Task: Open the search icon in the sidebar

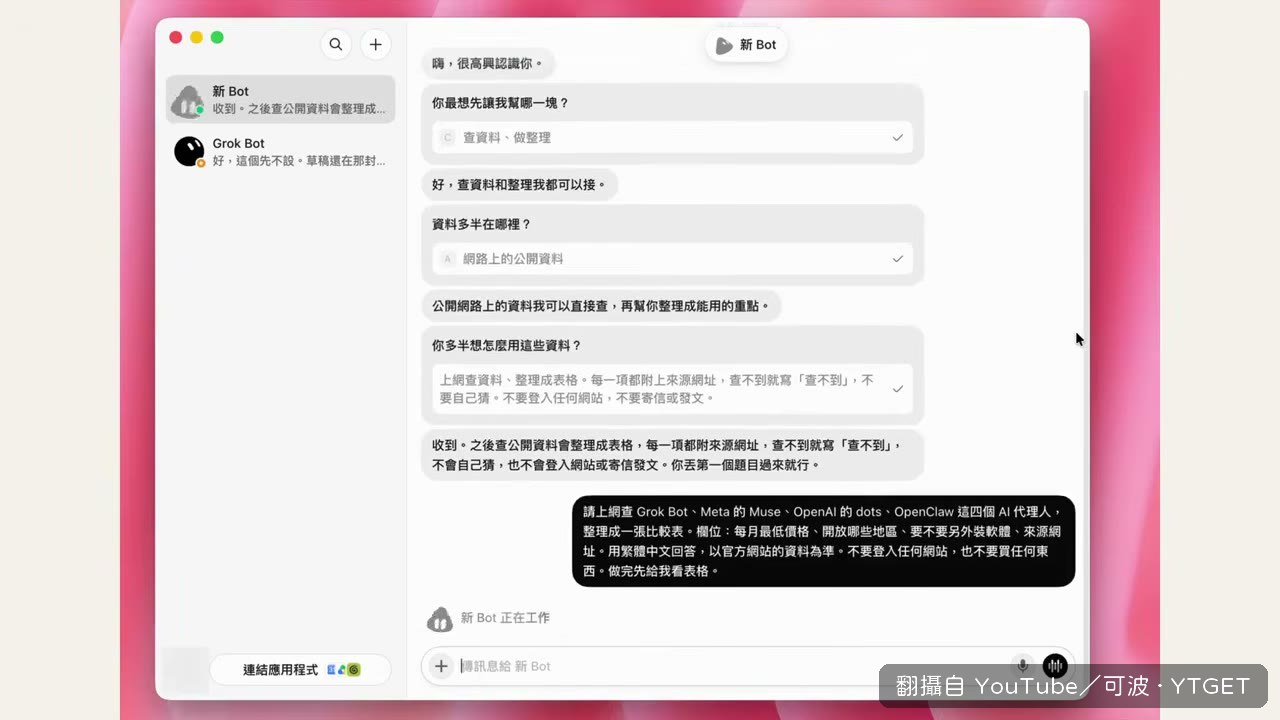Action: tap(336, 44)
